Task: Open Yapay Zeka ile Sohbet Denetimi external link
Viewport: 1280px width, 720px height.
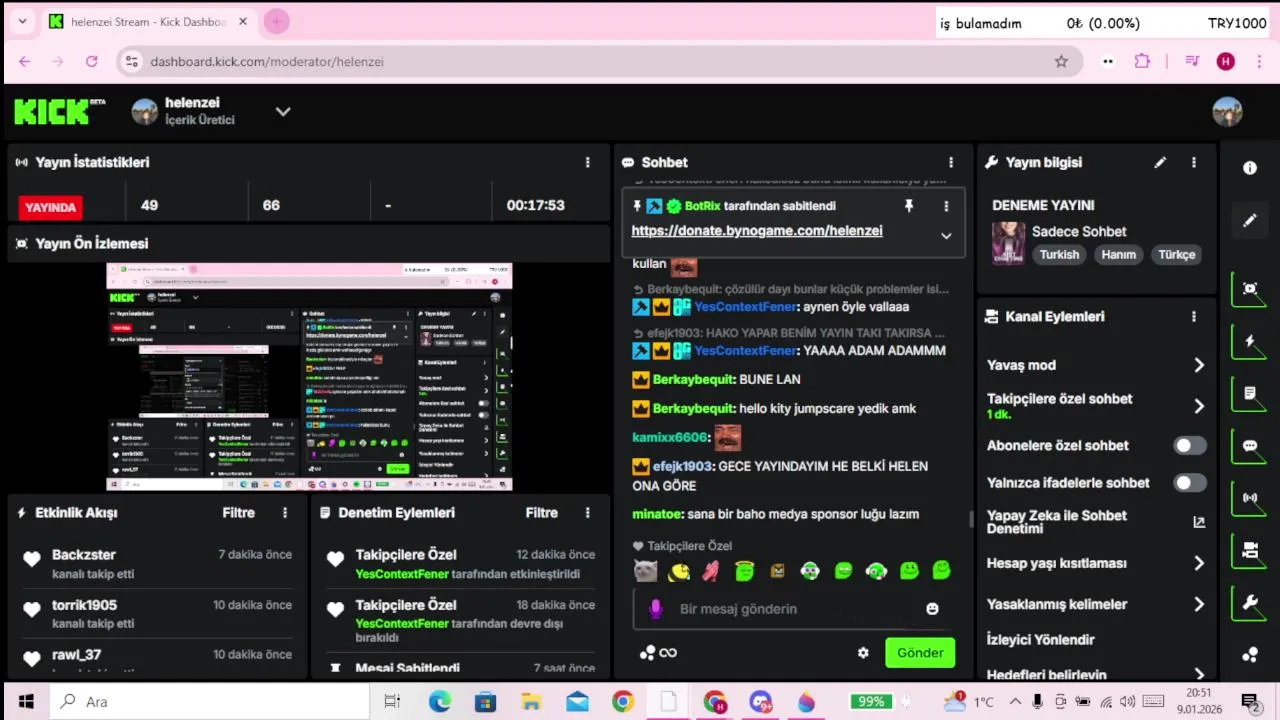Action: [1199, 521]
